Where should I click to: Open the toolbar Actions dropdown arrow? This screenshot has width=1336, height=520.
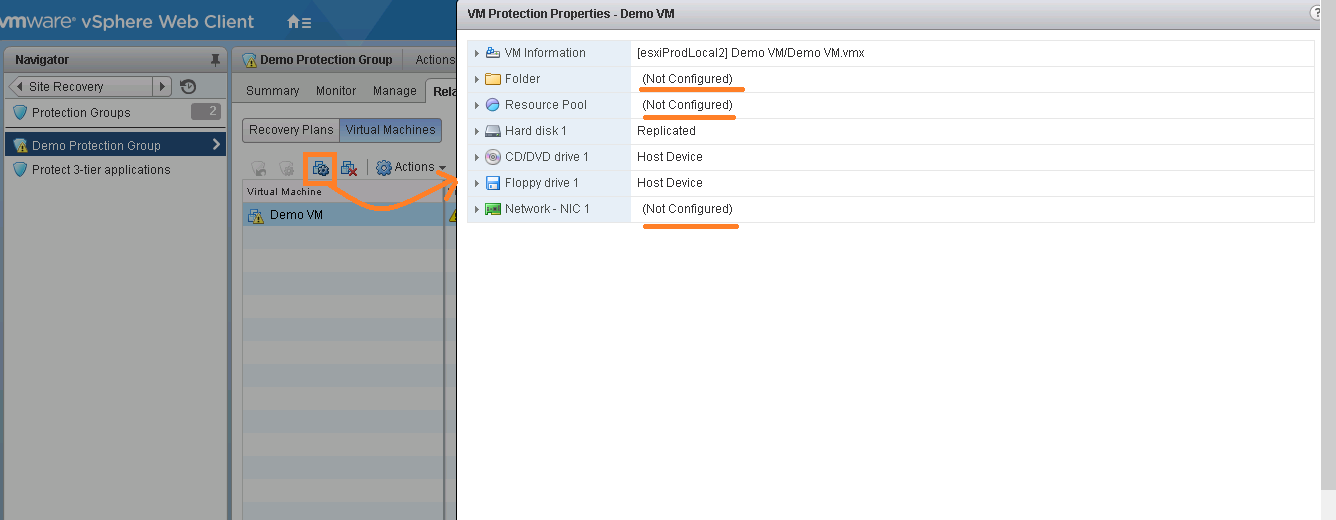[442, 168]
